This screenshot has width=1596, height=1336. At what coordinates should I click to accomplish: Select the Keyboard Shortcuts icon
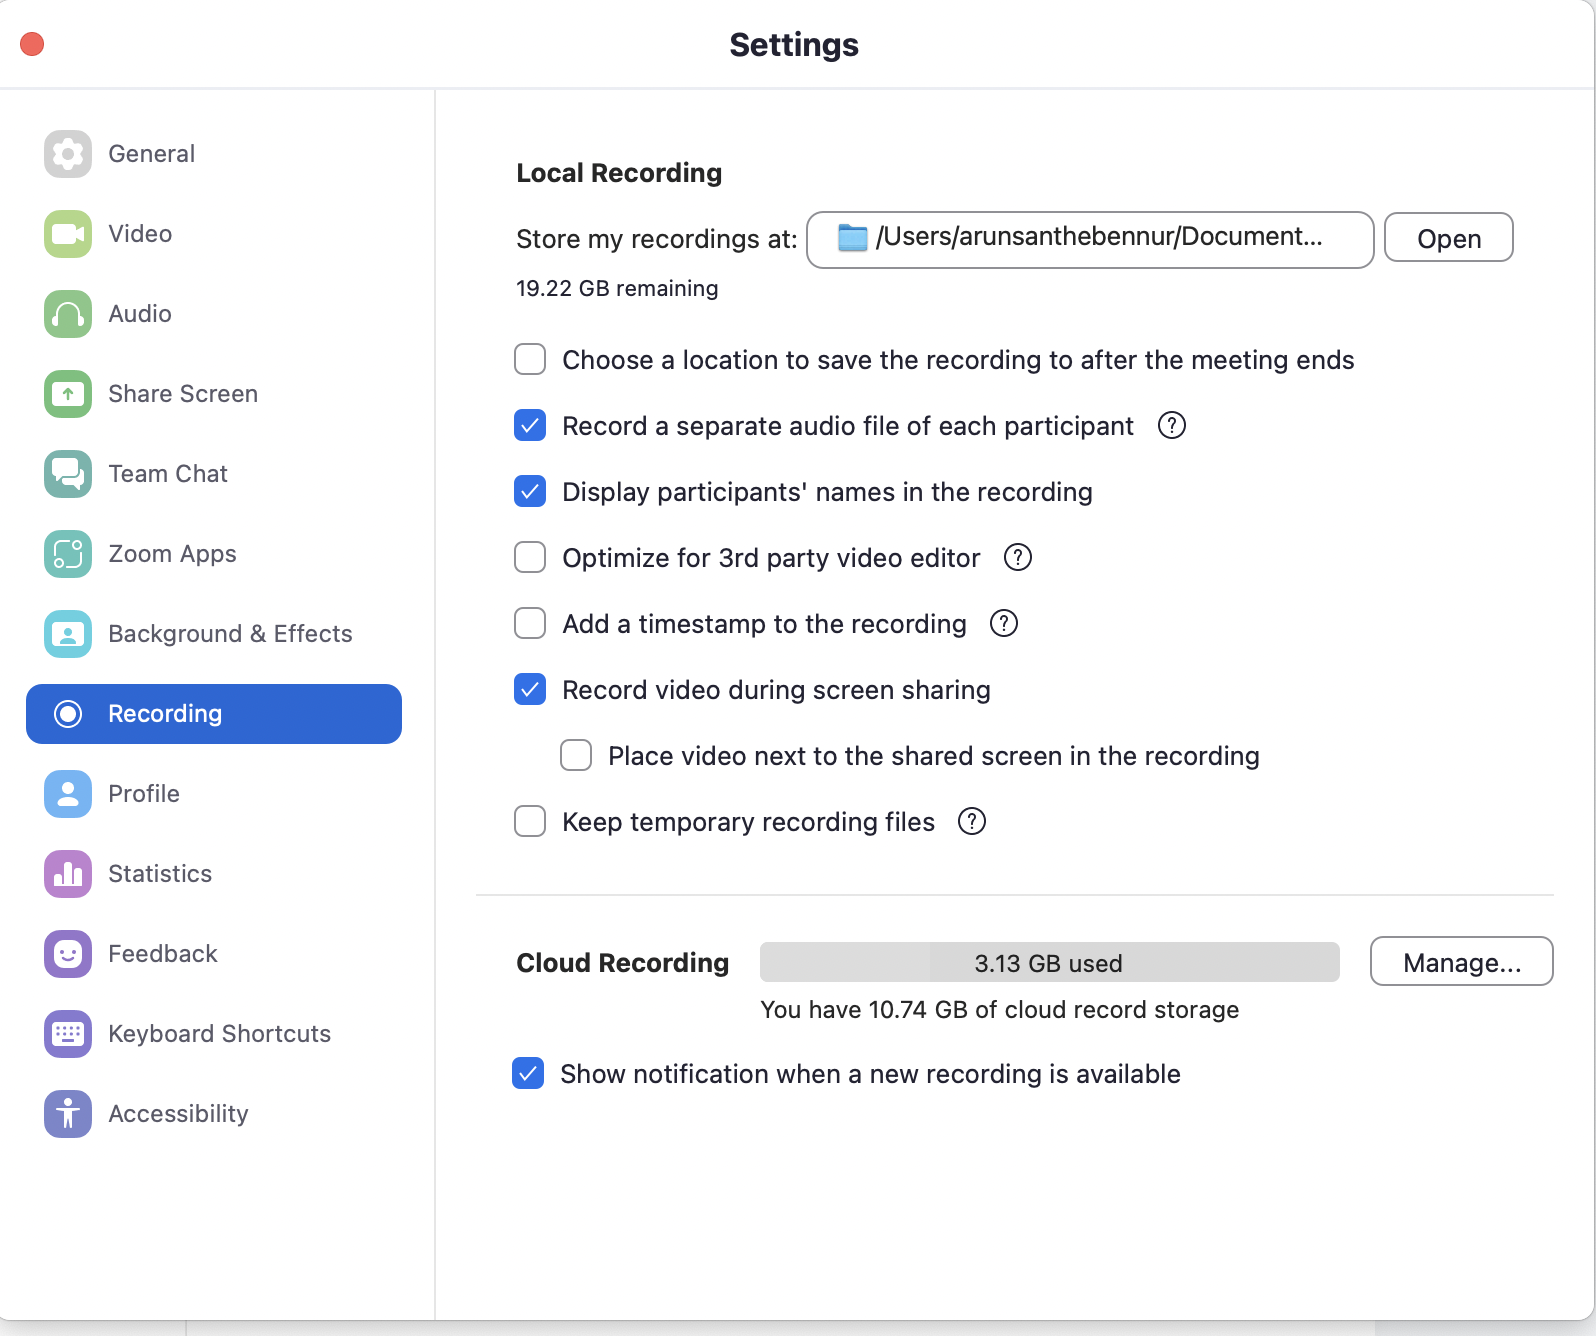[68, 1034]
